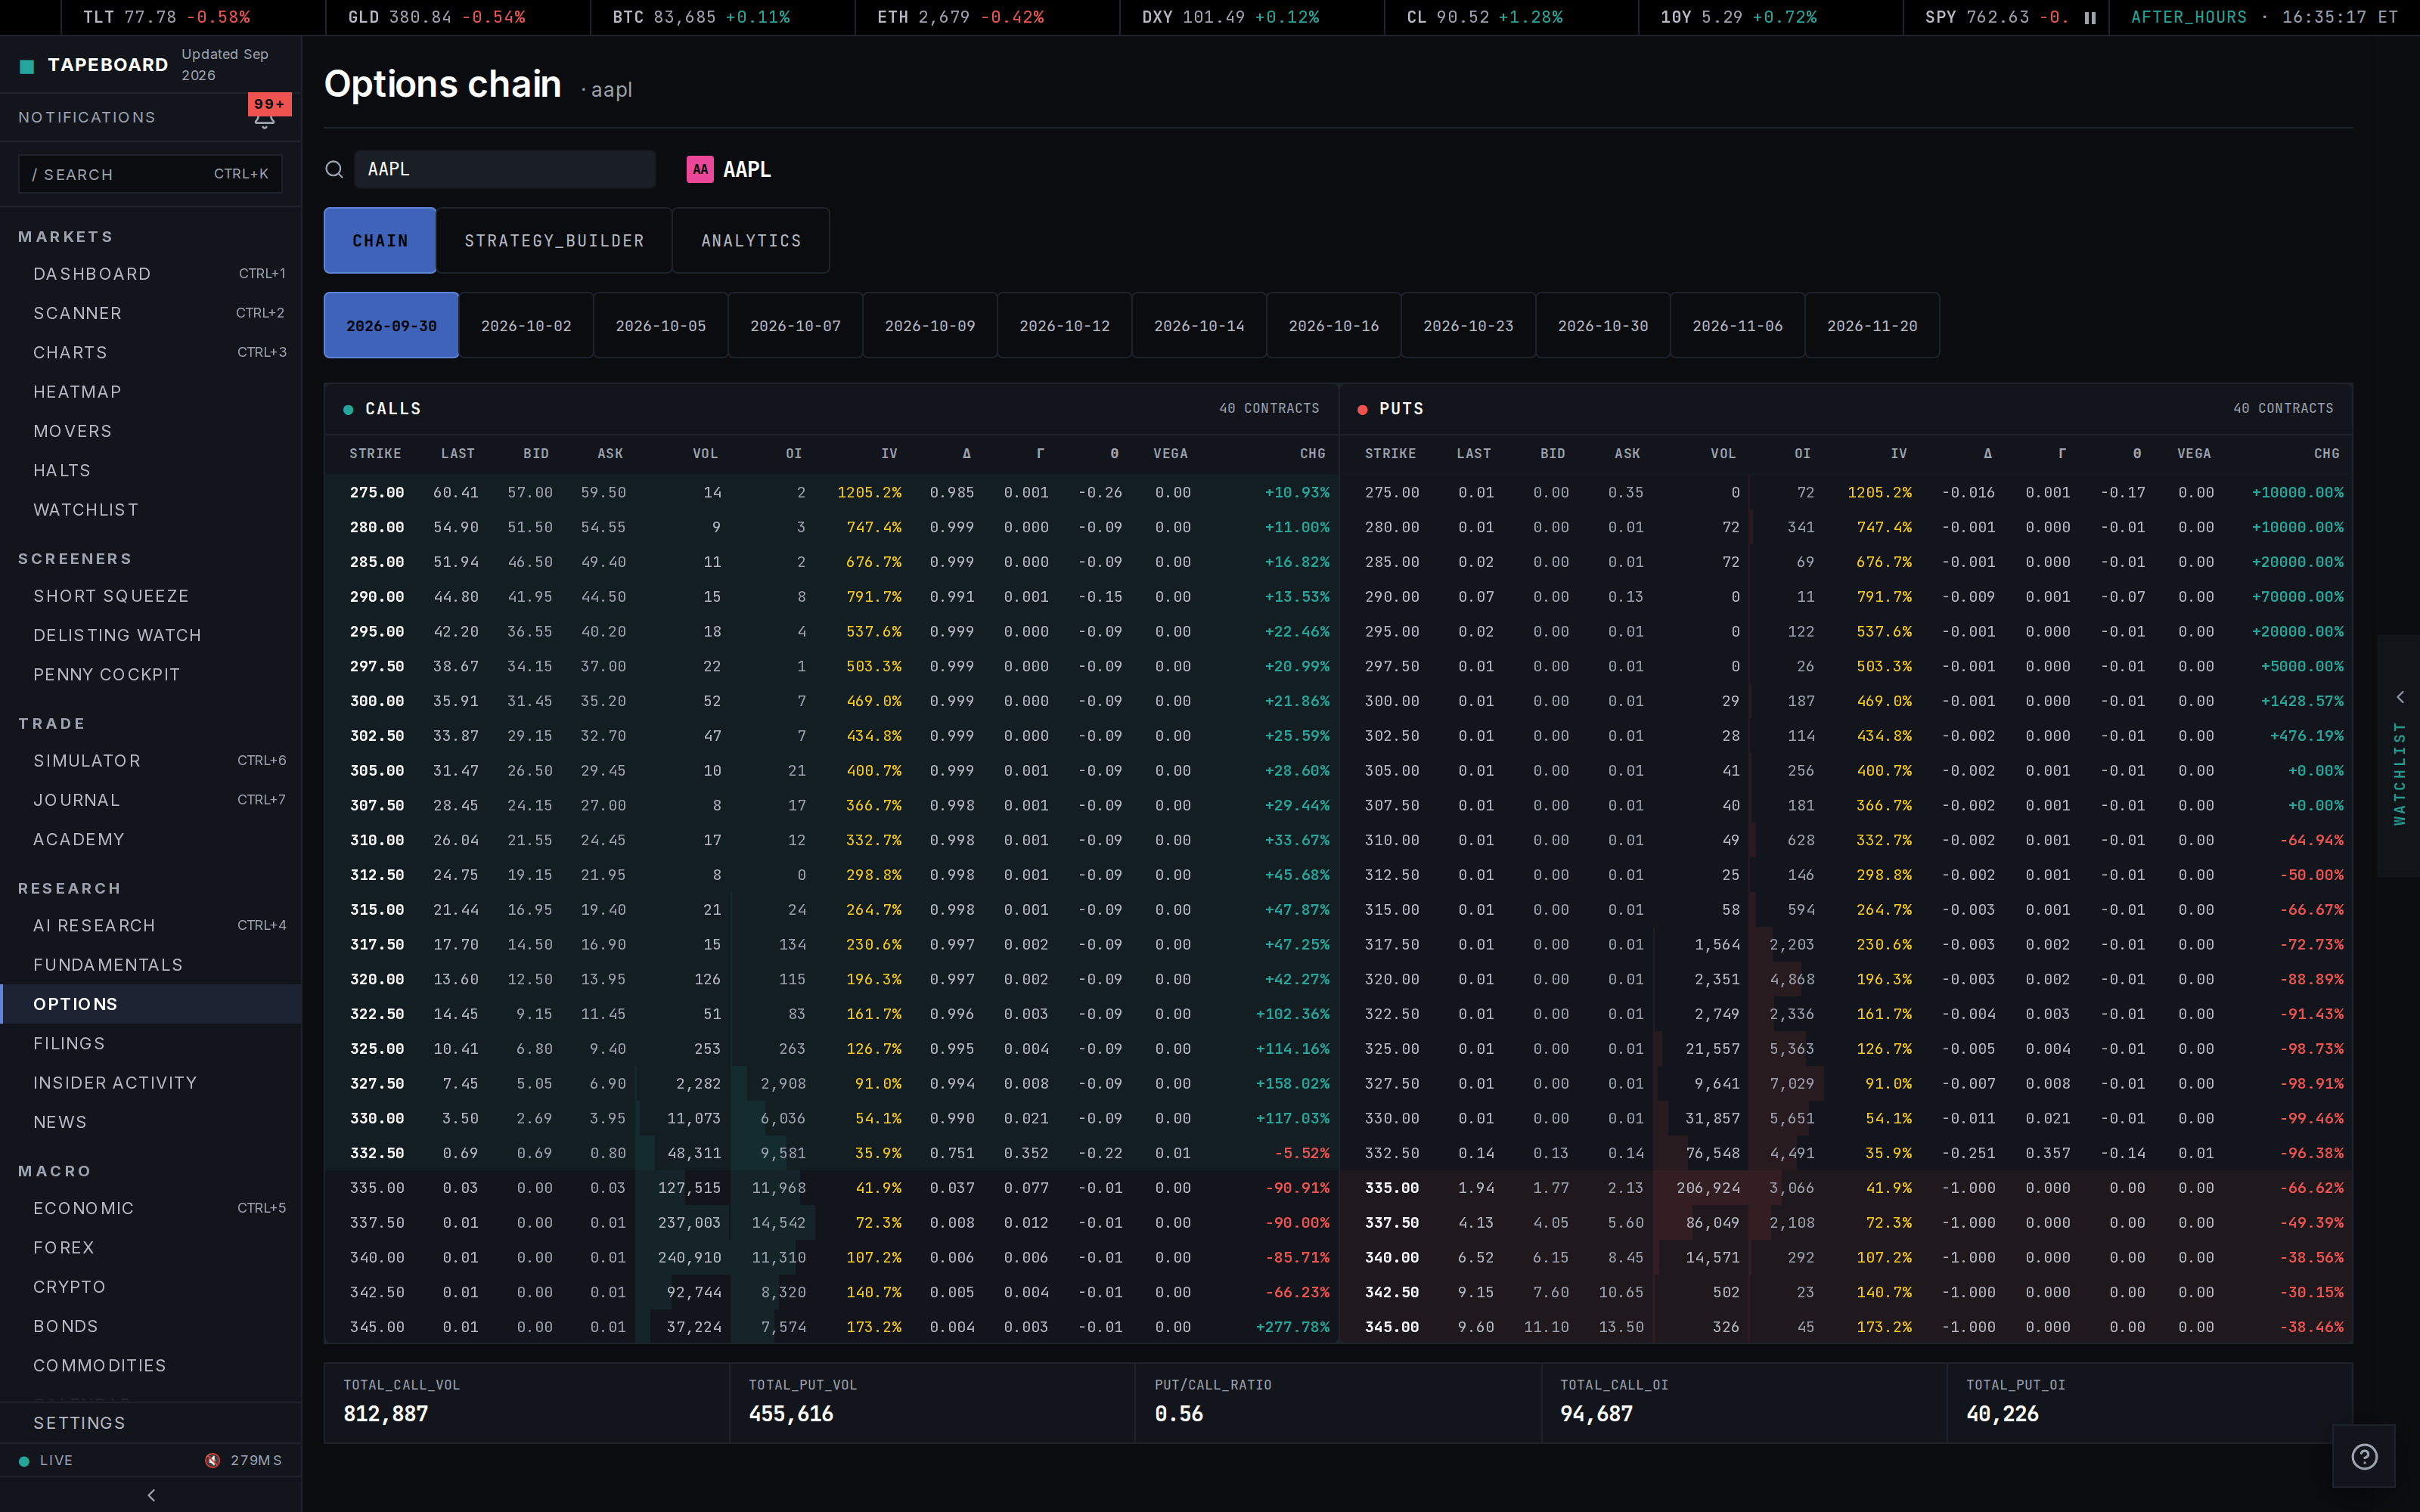Open ECONOMIC macro page
This screenshot has height=1512, width=2420.
pyautogui.click(x=151, y=1208)
